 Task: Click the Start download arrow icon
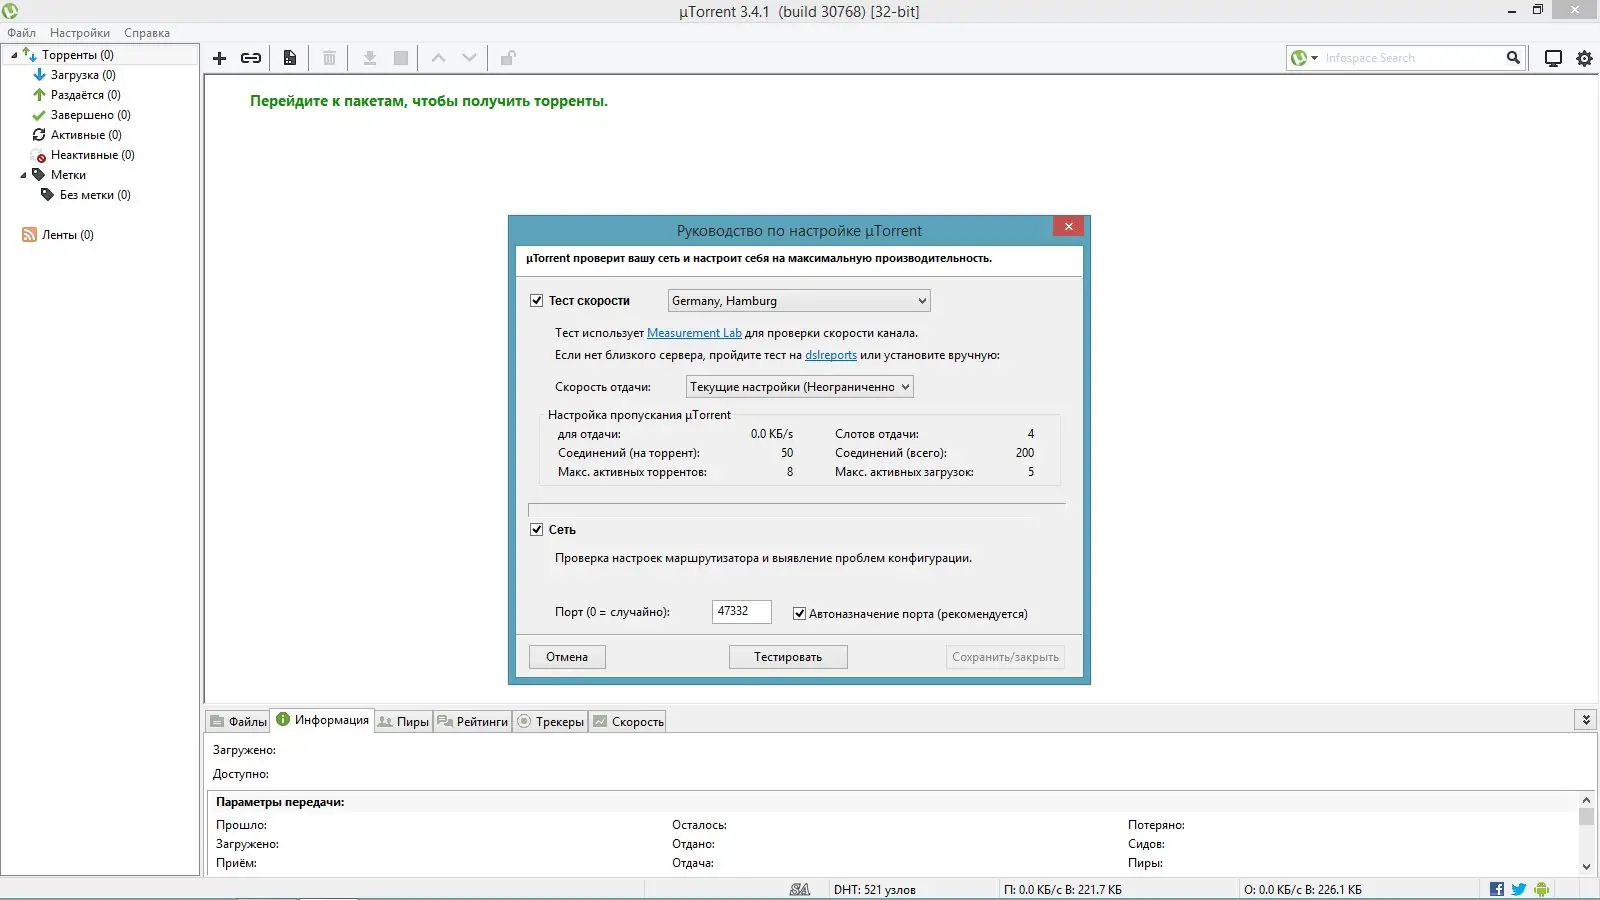tap(370, 58)
